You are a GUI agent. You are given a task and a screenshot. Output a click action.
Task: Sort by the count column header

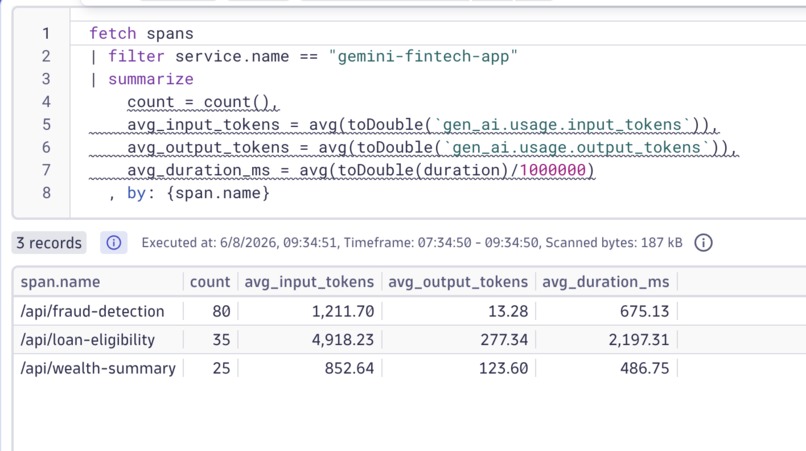(x=210, y=282)
